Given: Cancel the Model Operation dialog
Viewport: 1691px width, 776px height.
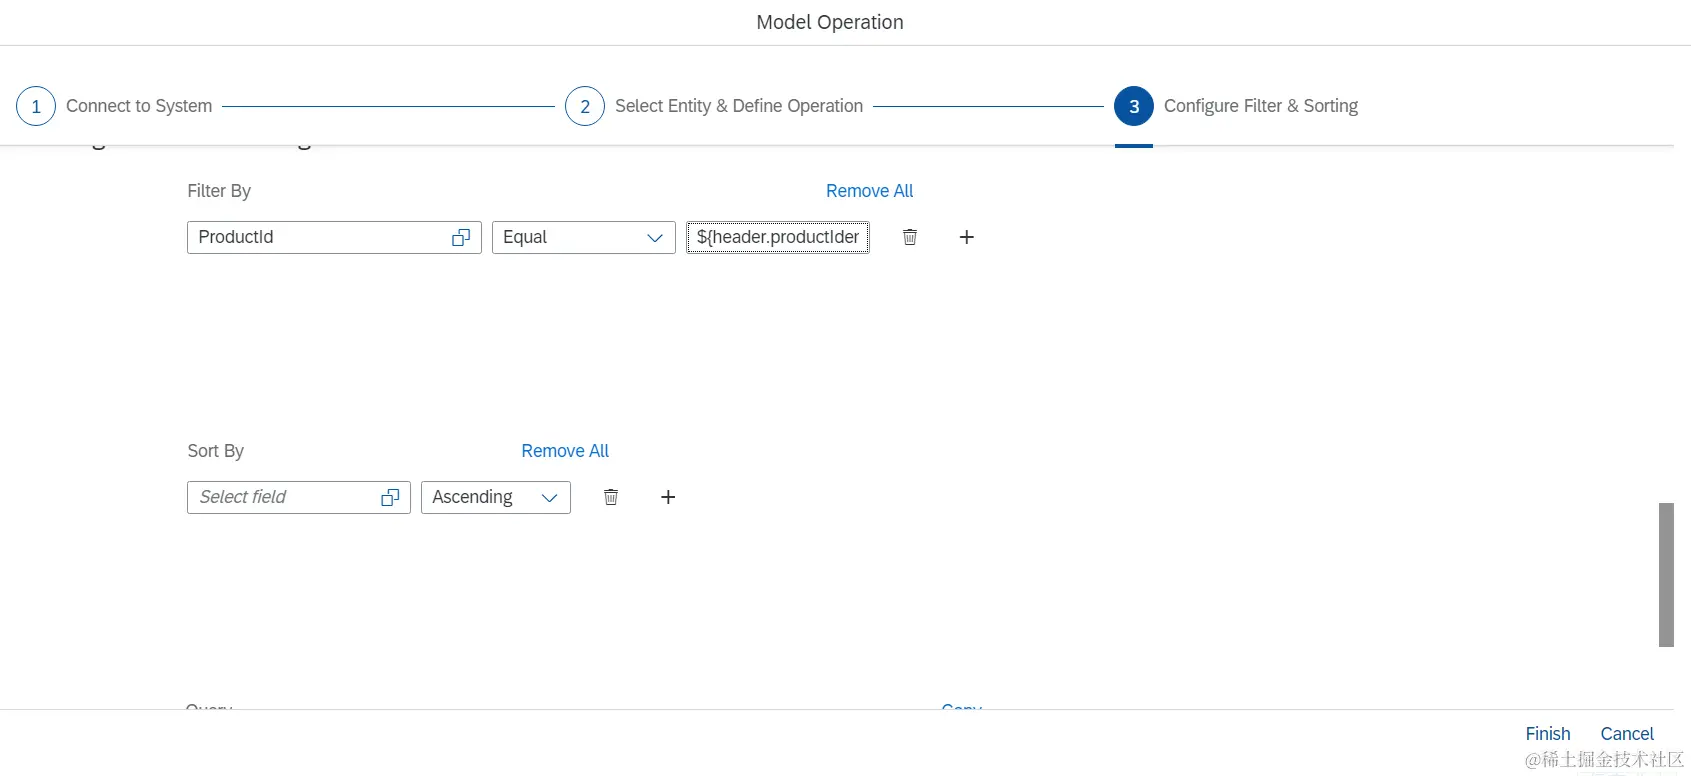Looking at the screenshot, I should point(1627,734).
